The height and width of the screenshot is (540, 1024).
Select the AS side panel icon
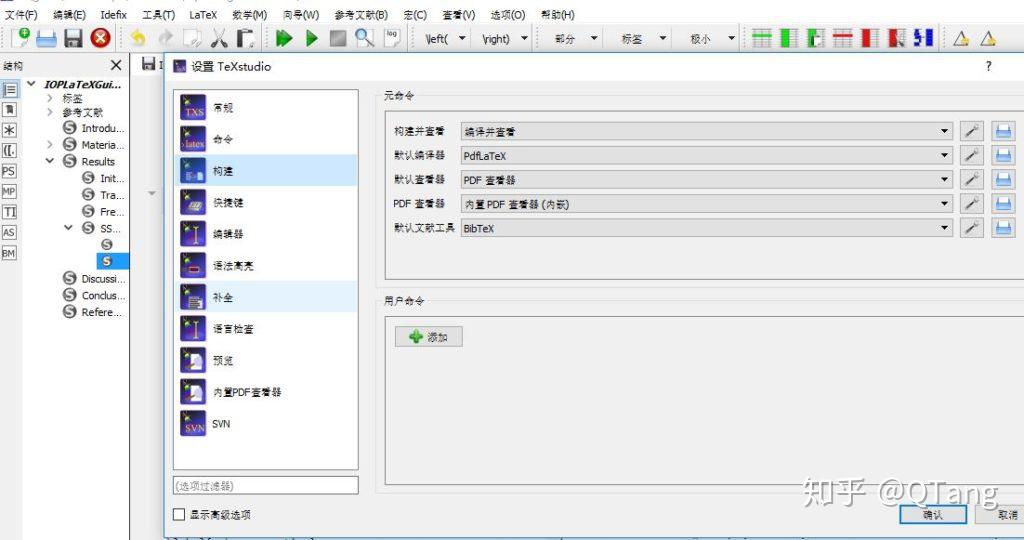pos(9,232)
